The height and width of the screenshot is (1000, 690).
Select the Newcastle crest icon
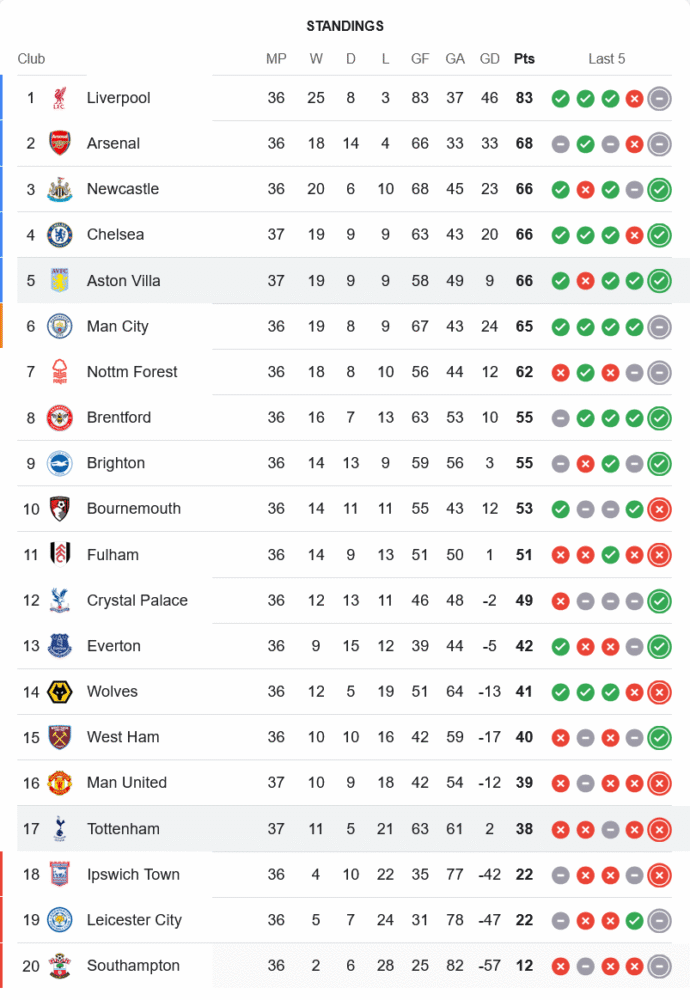pos(60,189)
